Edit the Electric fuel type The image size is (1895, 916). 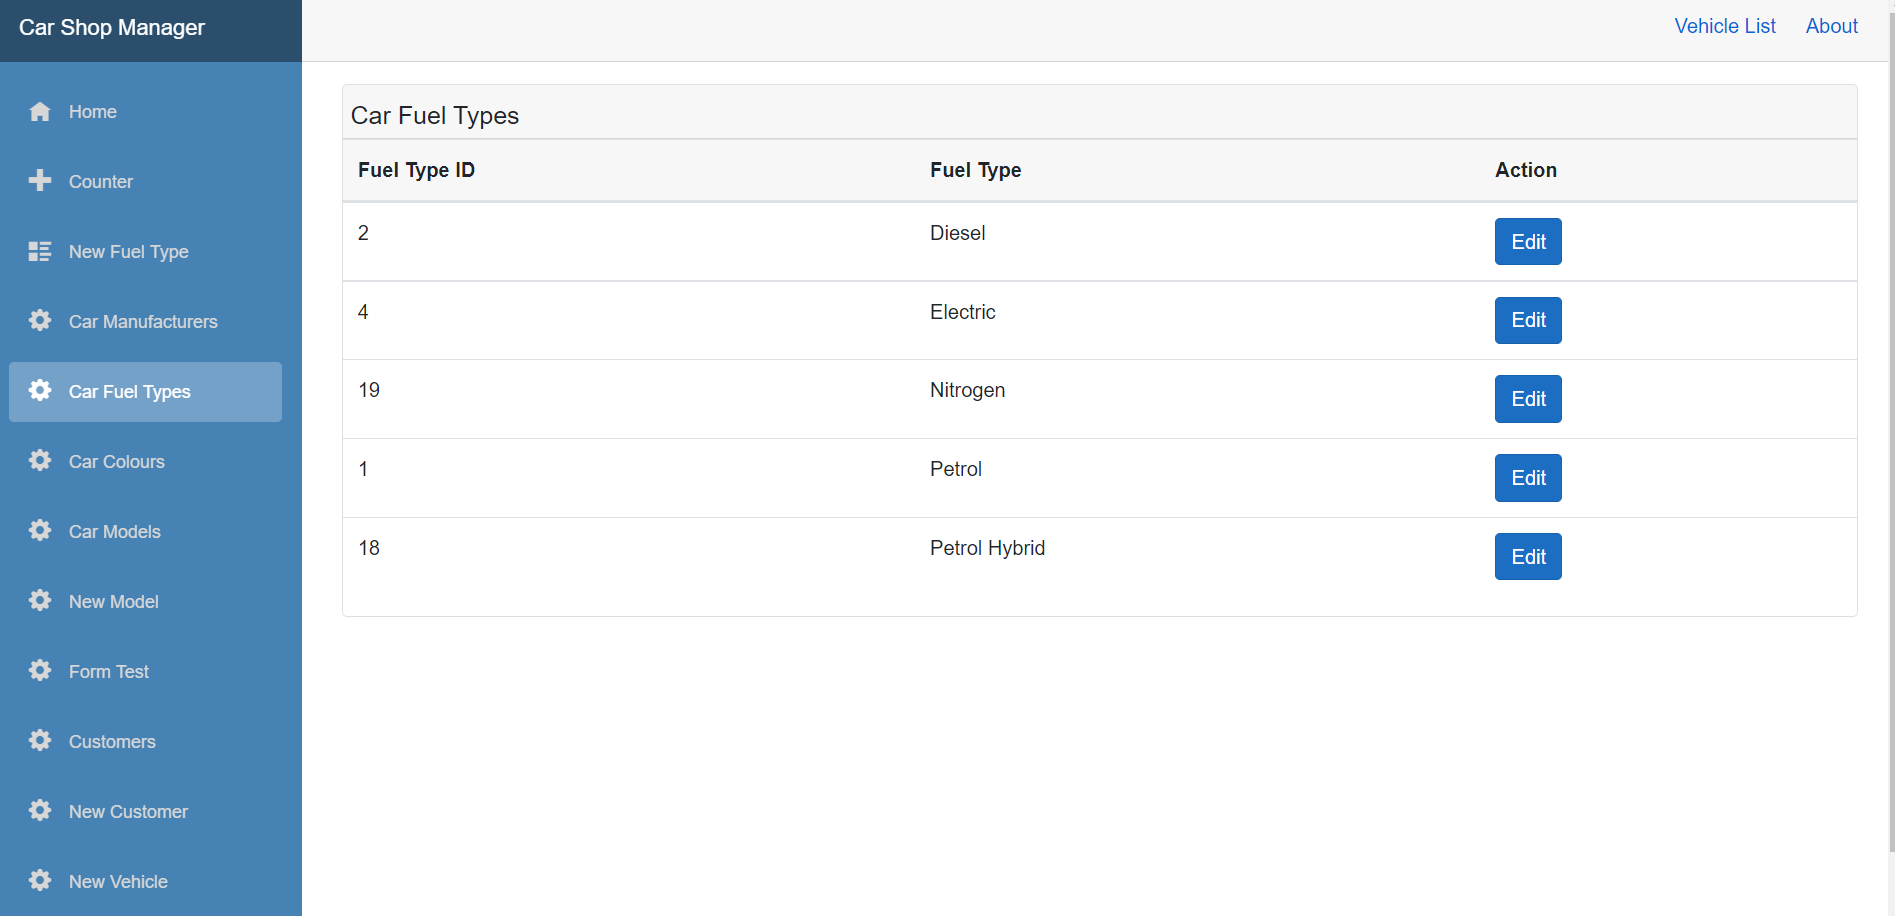pos(1527,320)
